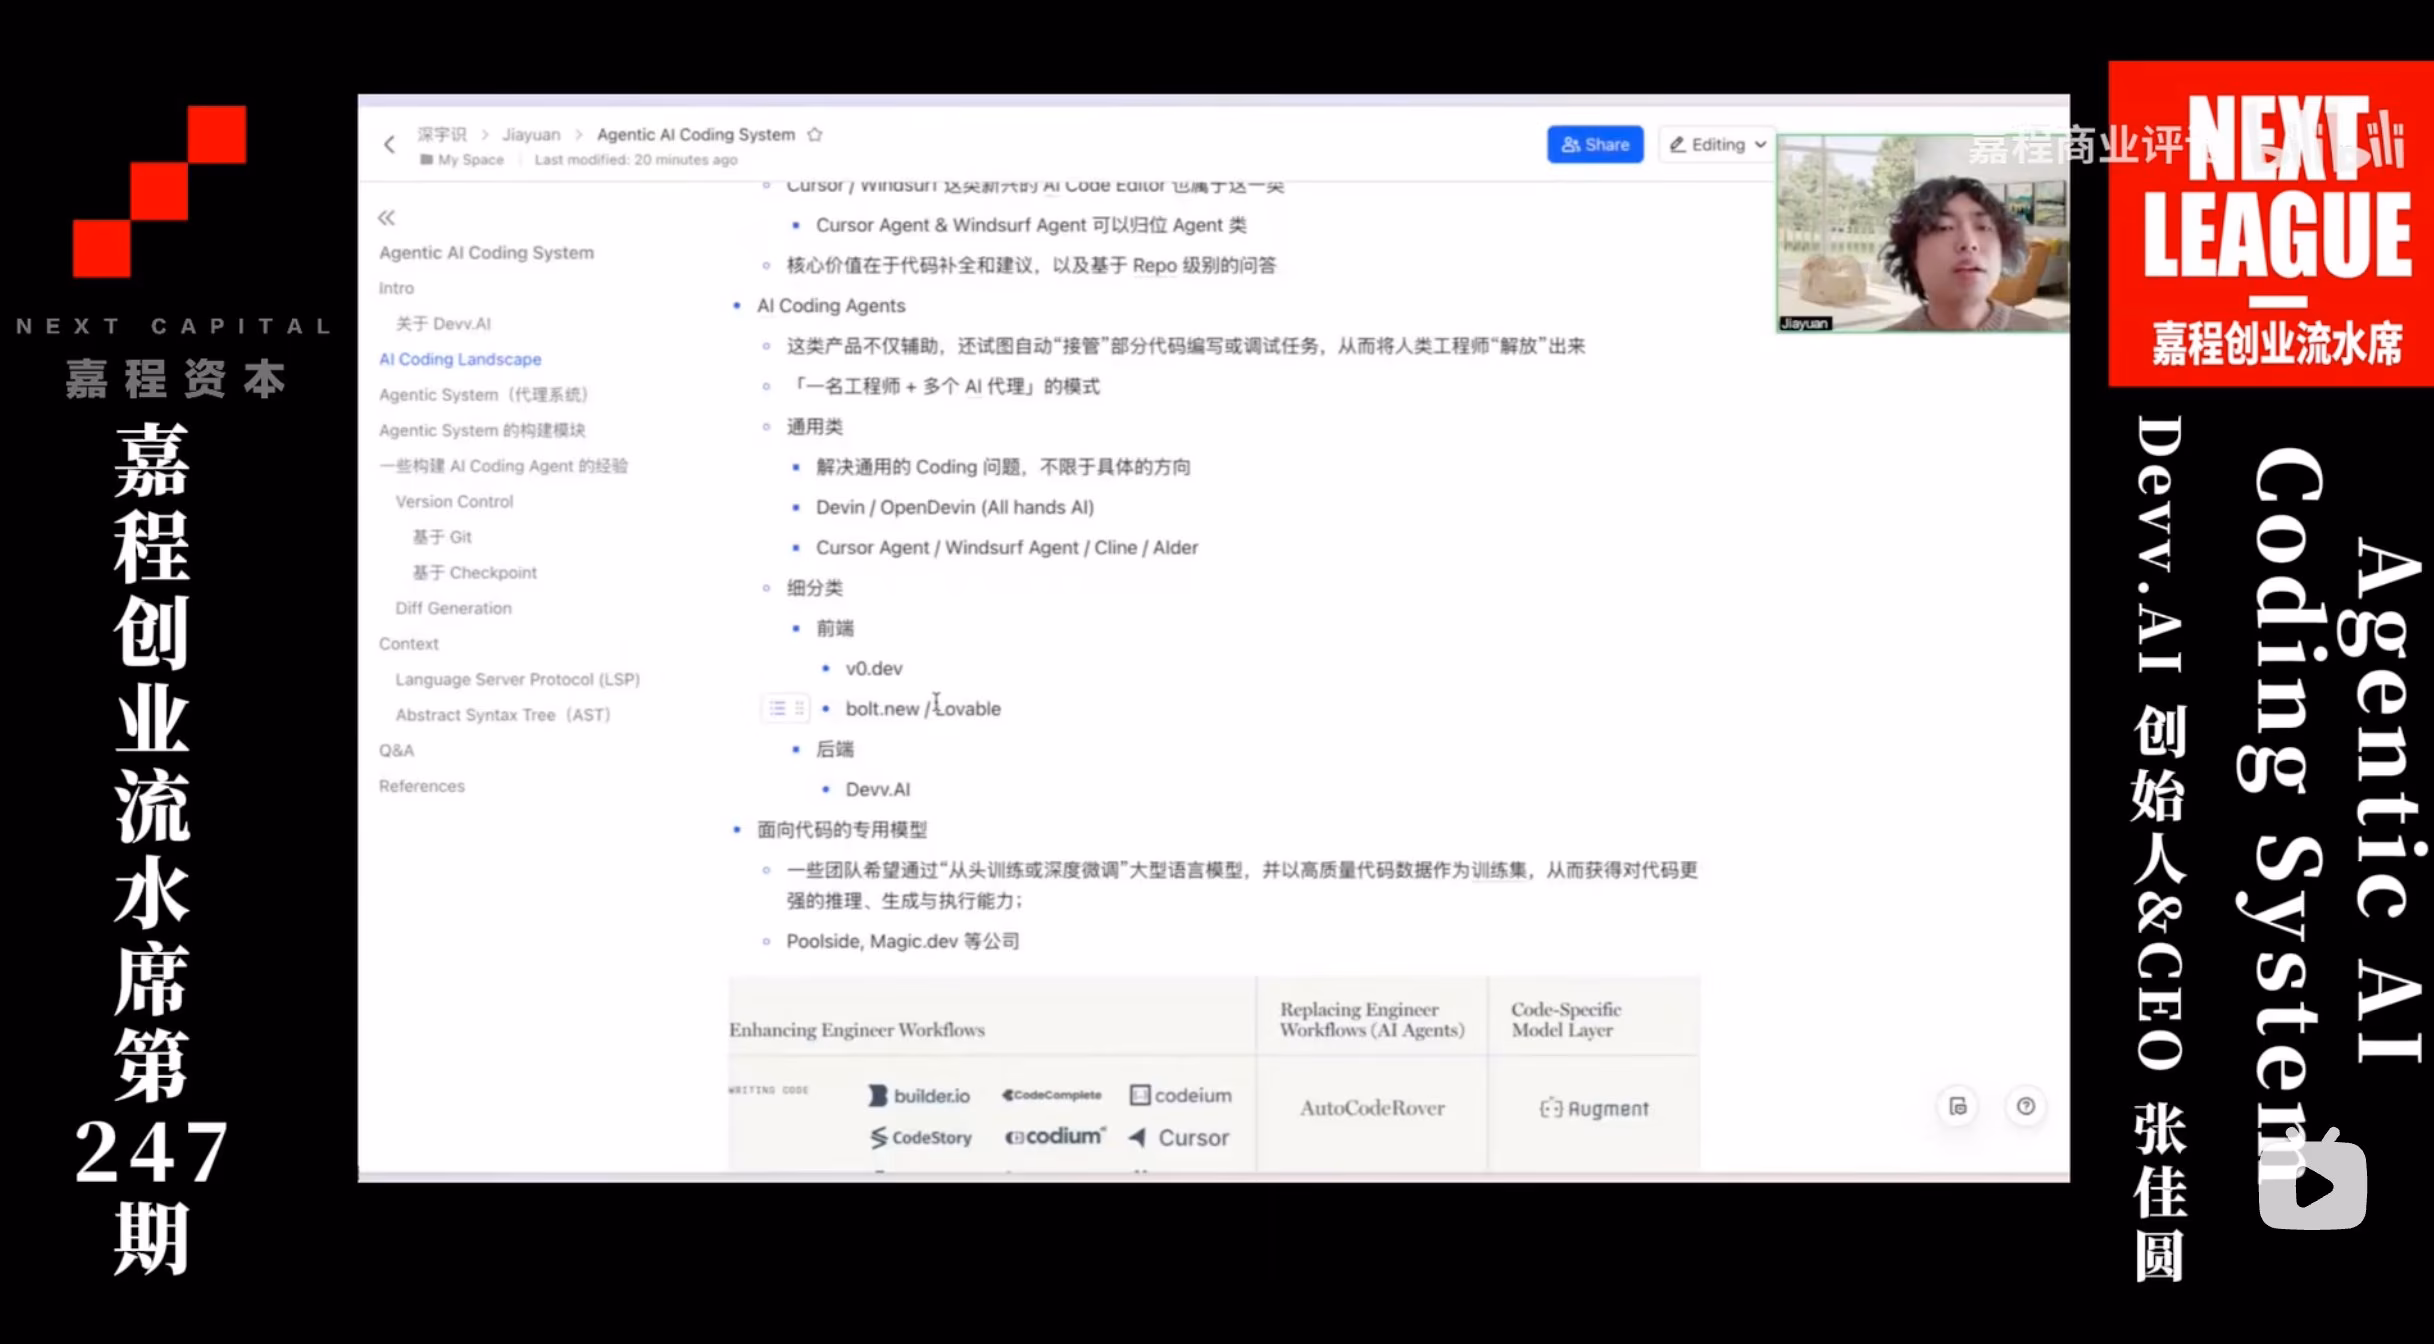The width and height of the screenshot is (2434, 1344).
Task: Open the help question mark icon
Action: pyautogui.click(x=2025, y=1106)
